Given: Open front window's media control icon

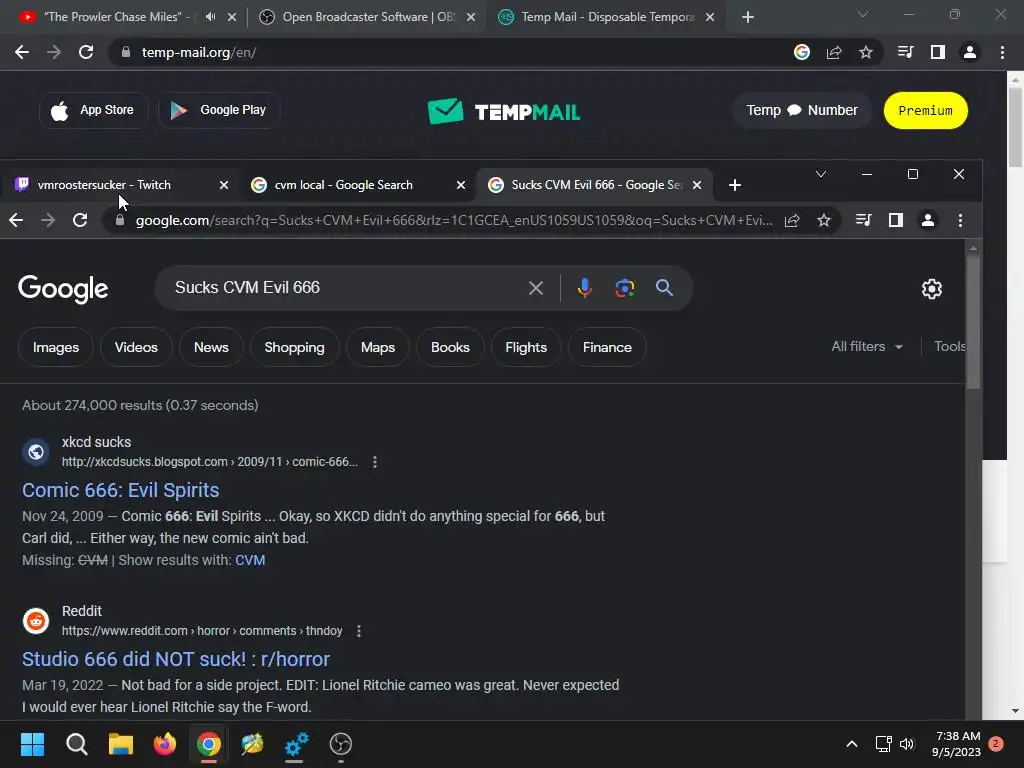Looking at the screenshot, I should pyautogui.click(x=863, y=220).
